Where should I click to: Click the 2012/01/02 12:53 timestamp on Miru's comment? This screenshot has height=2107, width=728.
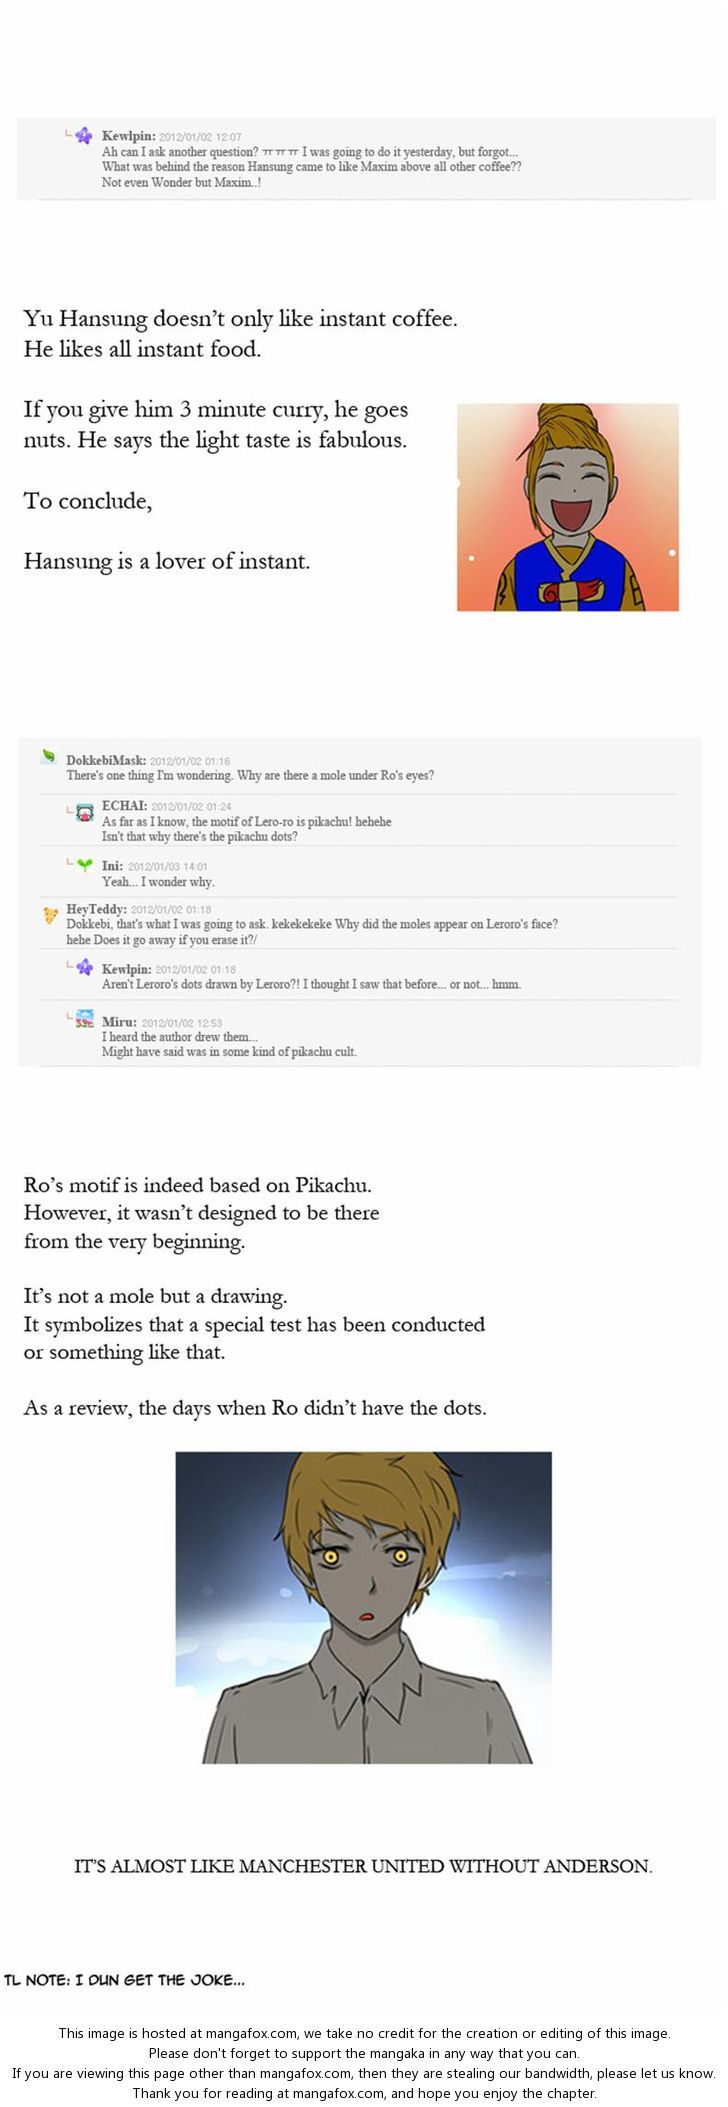pos(182,1023)
